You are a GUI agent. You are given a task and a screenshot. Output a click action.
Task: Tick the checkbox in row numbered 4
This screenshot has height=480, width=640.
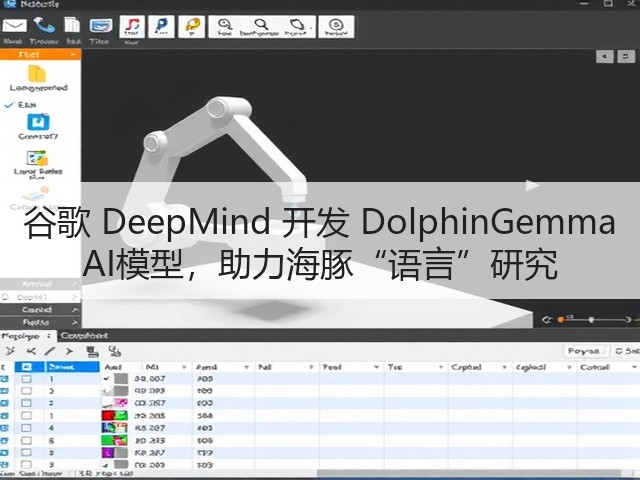click(x=27, y=428)
